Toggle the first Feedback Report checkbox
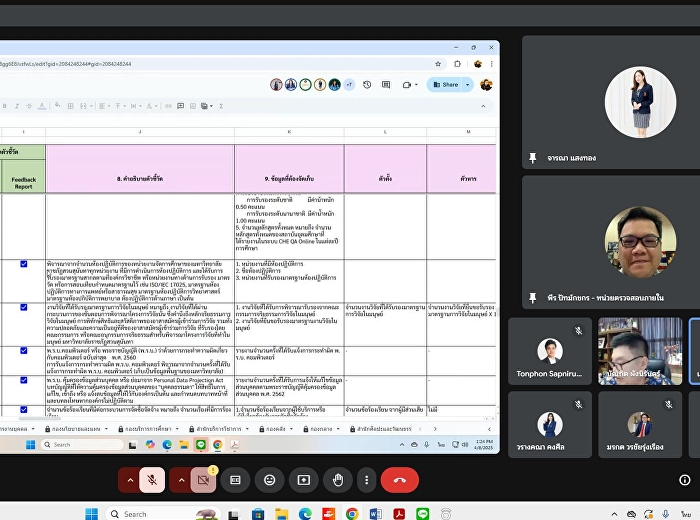700x520 pixels. [x=24, y=264]
